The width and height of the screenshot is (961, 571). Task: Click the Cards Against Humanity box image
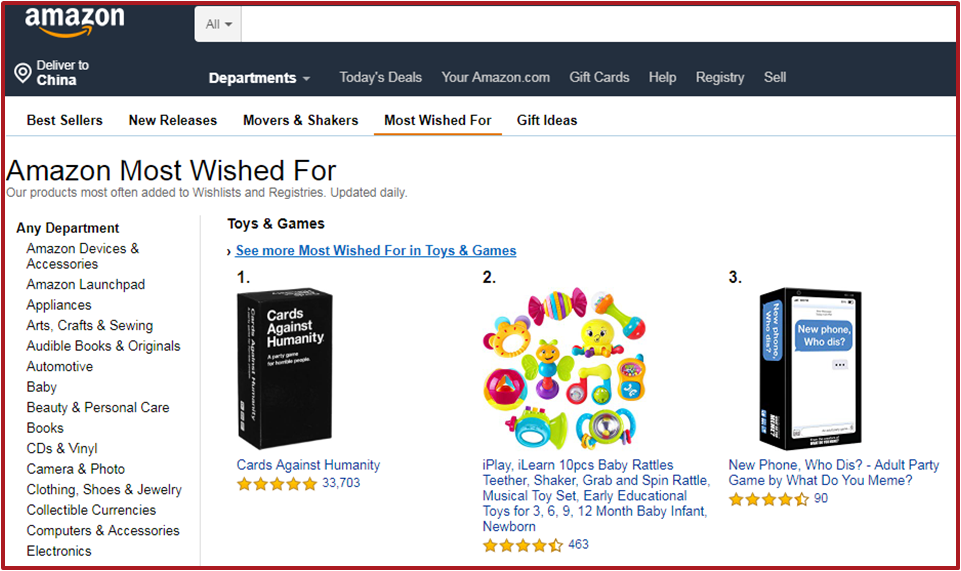coord(285,369)
